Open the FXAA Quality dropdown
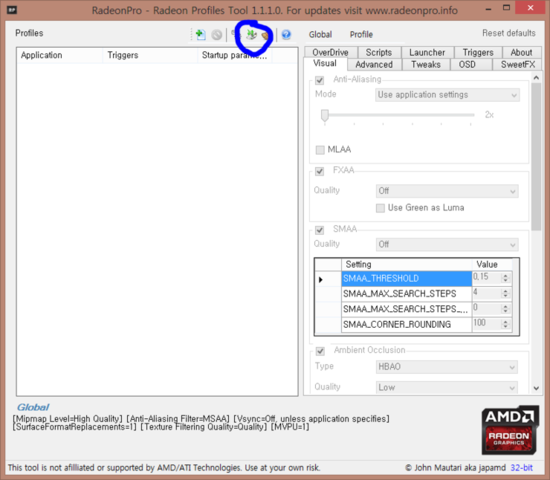Screen dimensions: 550x480 coord(447,191)
